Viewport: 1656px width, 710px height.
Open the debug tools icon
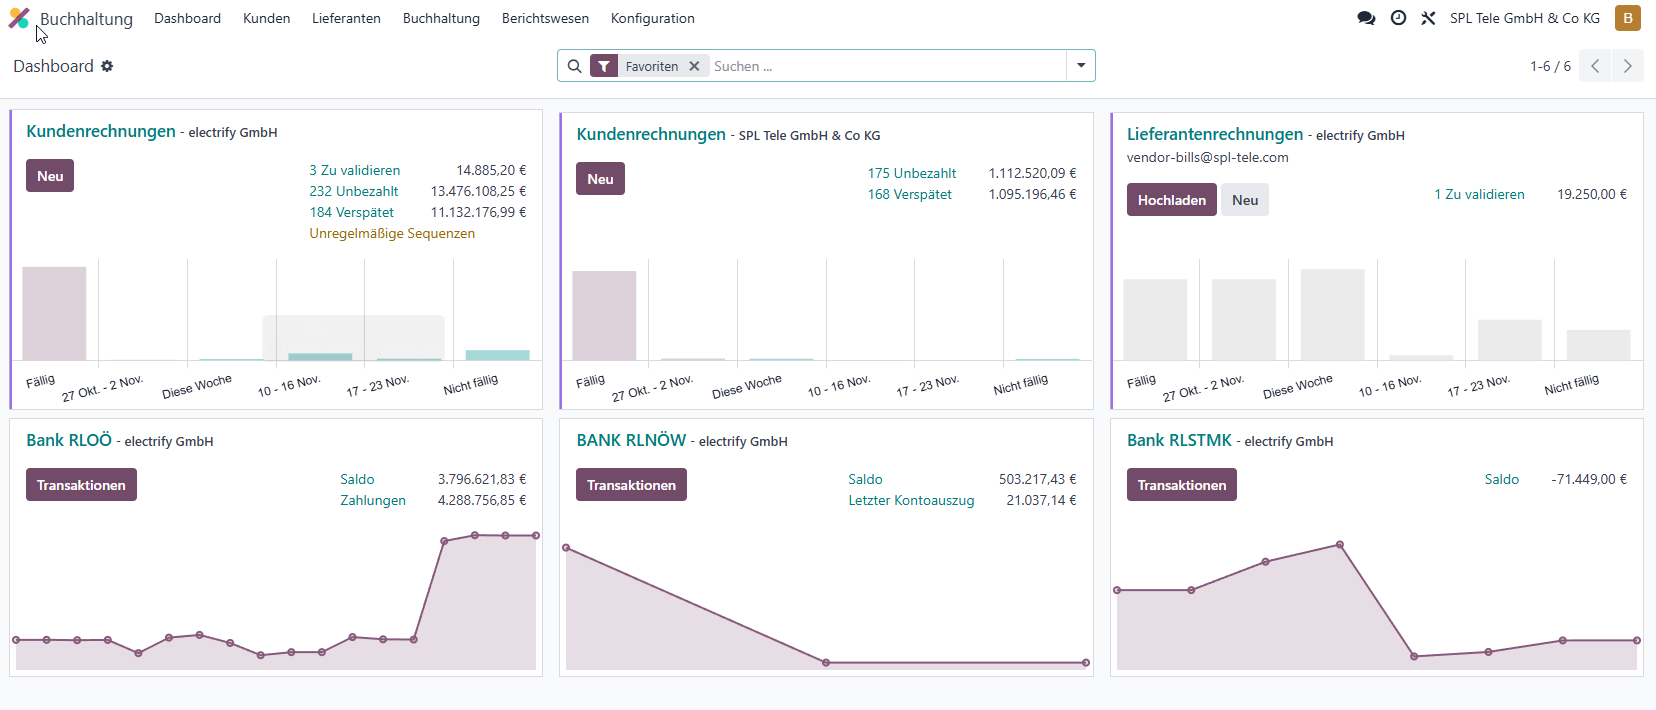click(1428, 18)
